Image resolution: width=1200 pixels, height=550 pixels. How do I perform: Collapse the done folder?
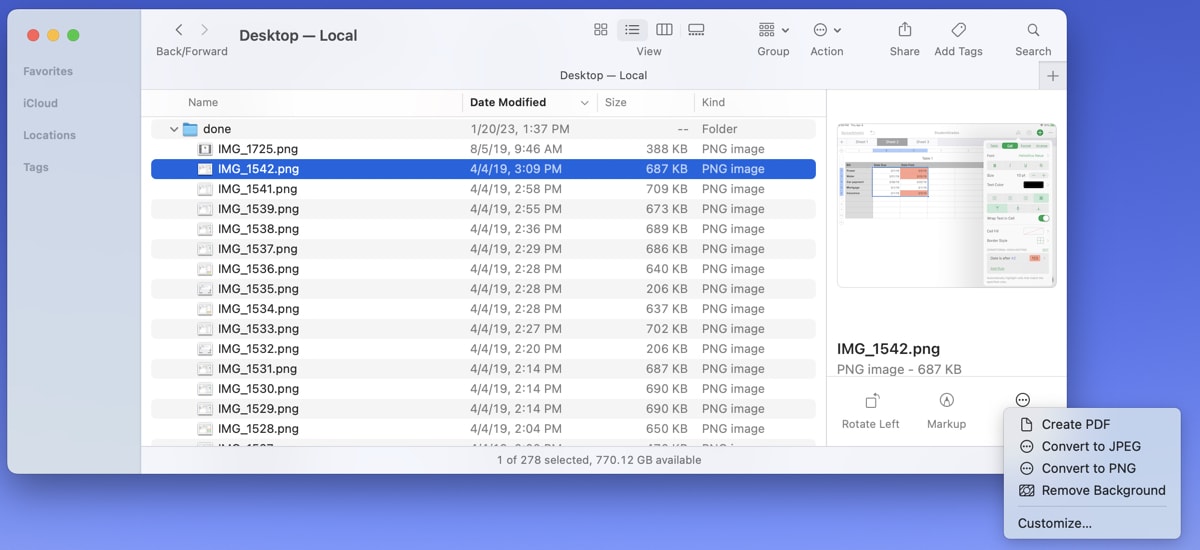pyautogui.click(x=174, y=129)
